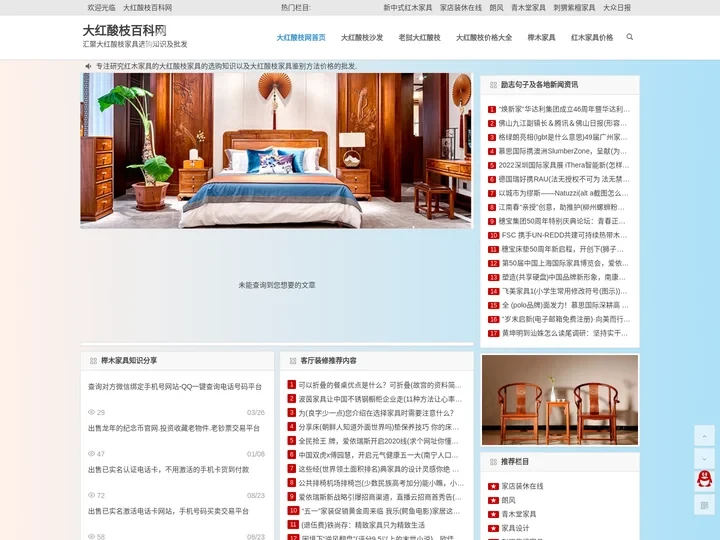Open 榉木家具 nav item

pyautogui.click(x=541, y=38)
